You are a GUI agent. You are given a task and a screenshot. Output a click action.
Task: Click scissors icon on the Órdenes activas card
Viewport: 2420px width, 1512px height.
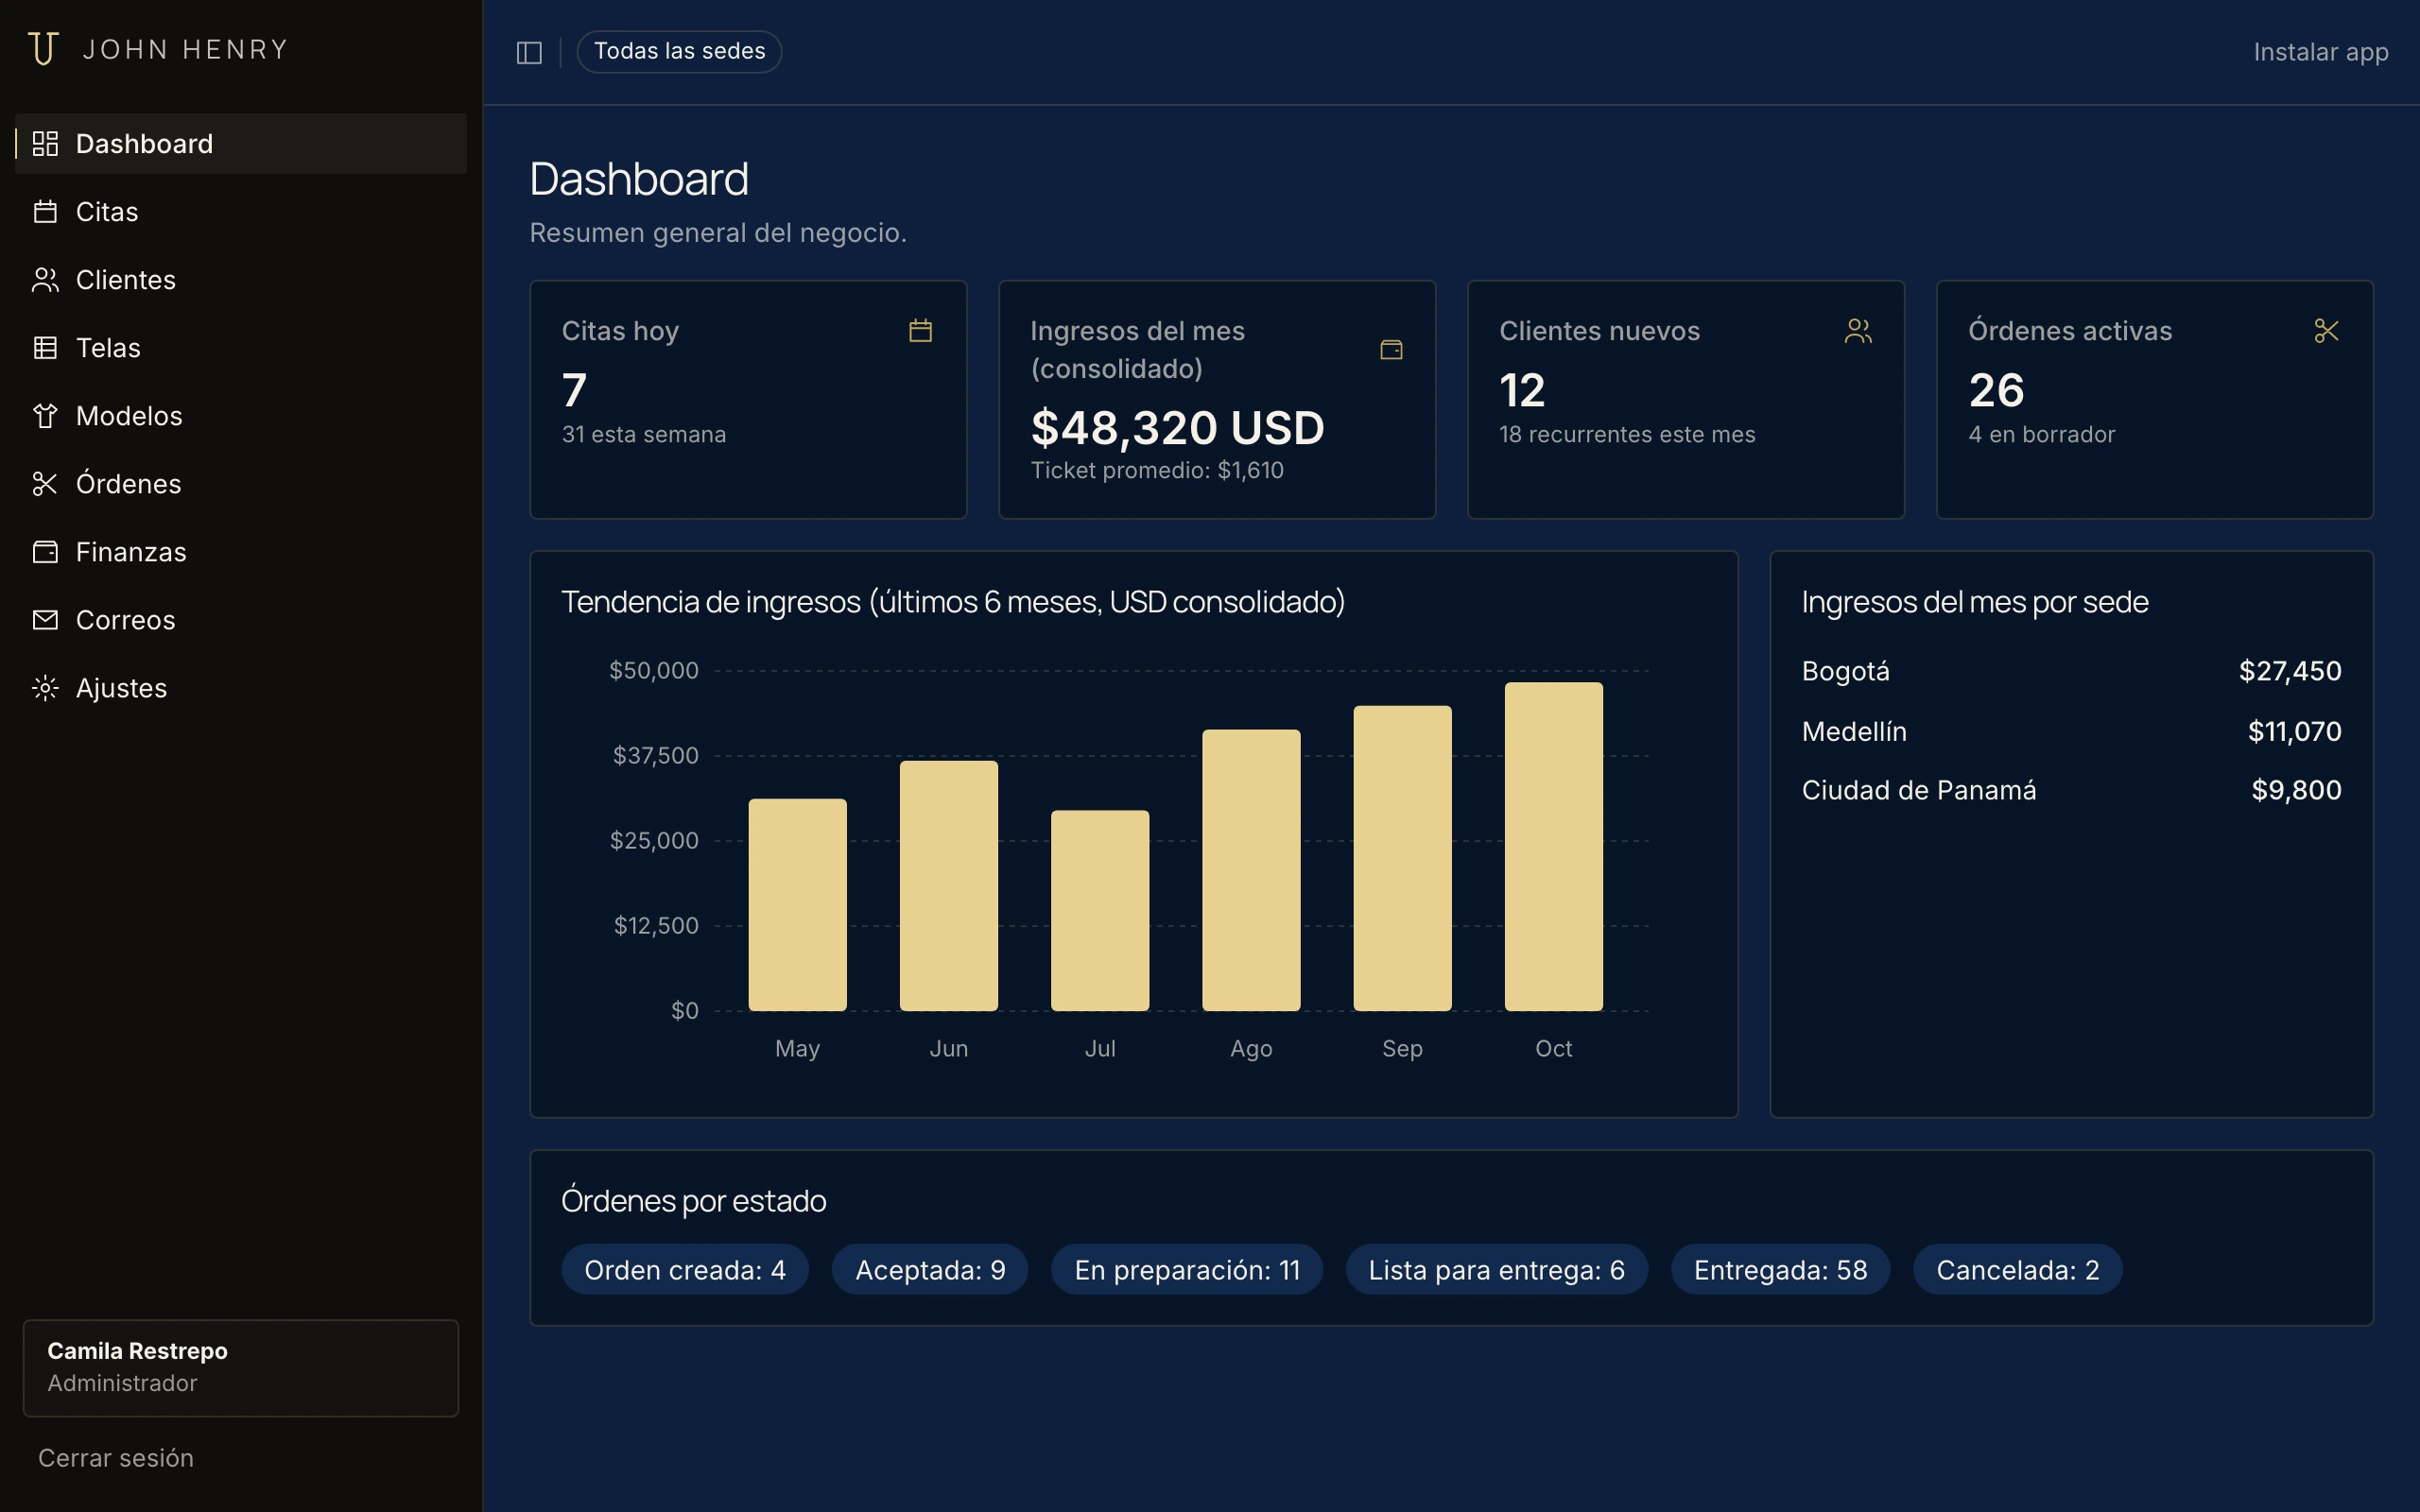(2327, 331)
